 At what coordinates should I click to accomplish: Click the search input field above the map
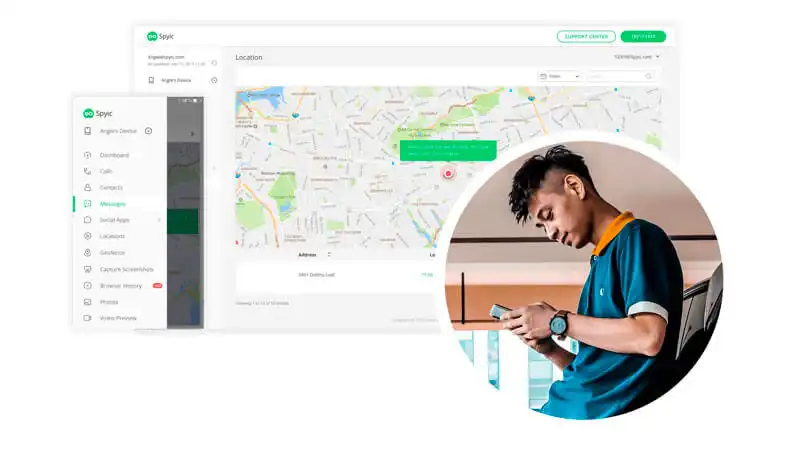(x=620, y=77)
